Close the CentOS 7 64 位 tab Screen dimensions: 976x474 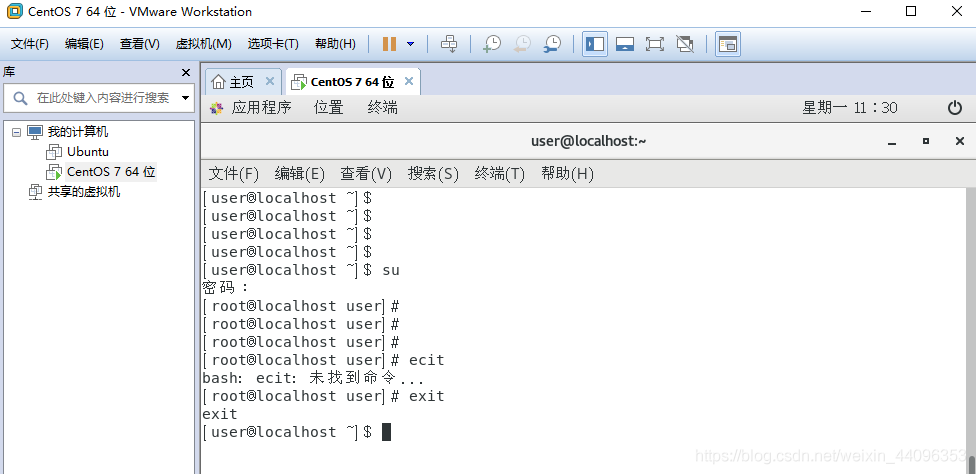tap(409, 81)
